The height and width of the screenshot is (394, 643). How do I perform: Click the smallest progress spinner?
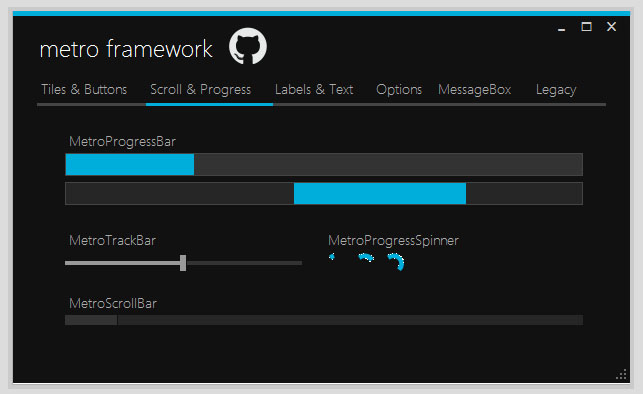point(332,257)
